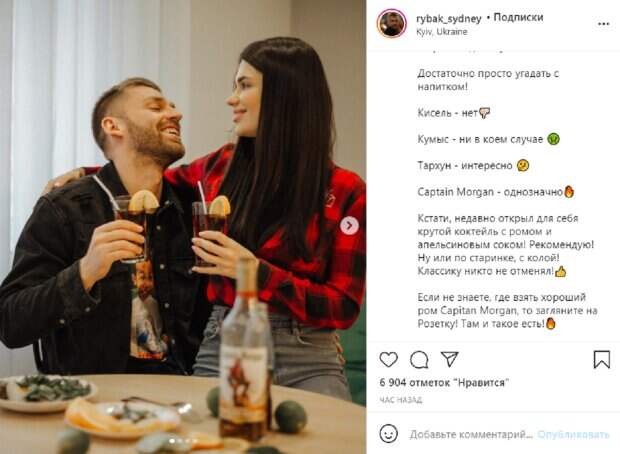Image resolution: width=620 pixels, height=454 pixels.
Task: Select the Captain Morgan caption line
Action: pos(495,192)
